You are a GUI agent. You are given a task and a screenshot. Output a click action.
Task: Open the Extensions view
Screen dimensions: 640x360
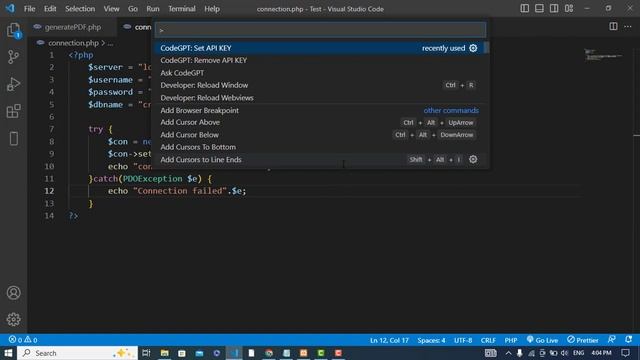pos(13,111)
